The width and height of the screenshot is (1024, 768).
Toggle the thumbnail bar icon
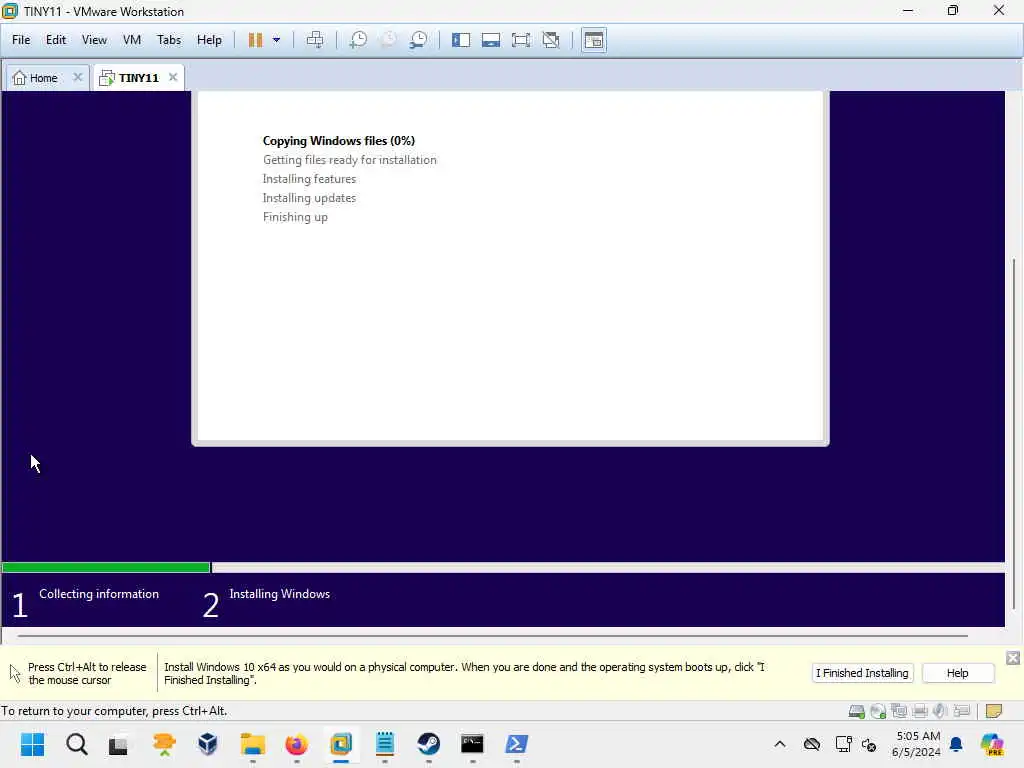coord(491,40)
